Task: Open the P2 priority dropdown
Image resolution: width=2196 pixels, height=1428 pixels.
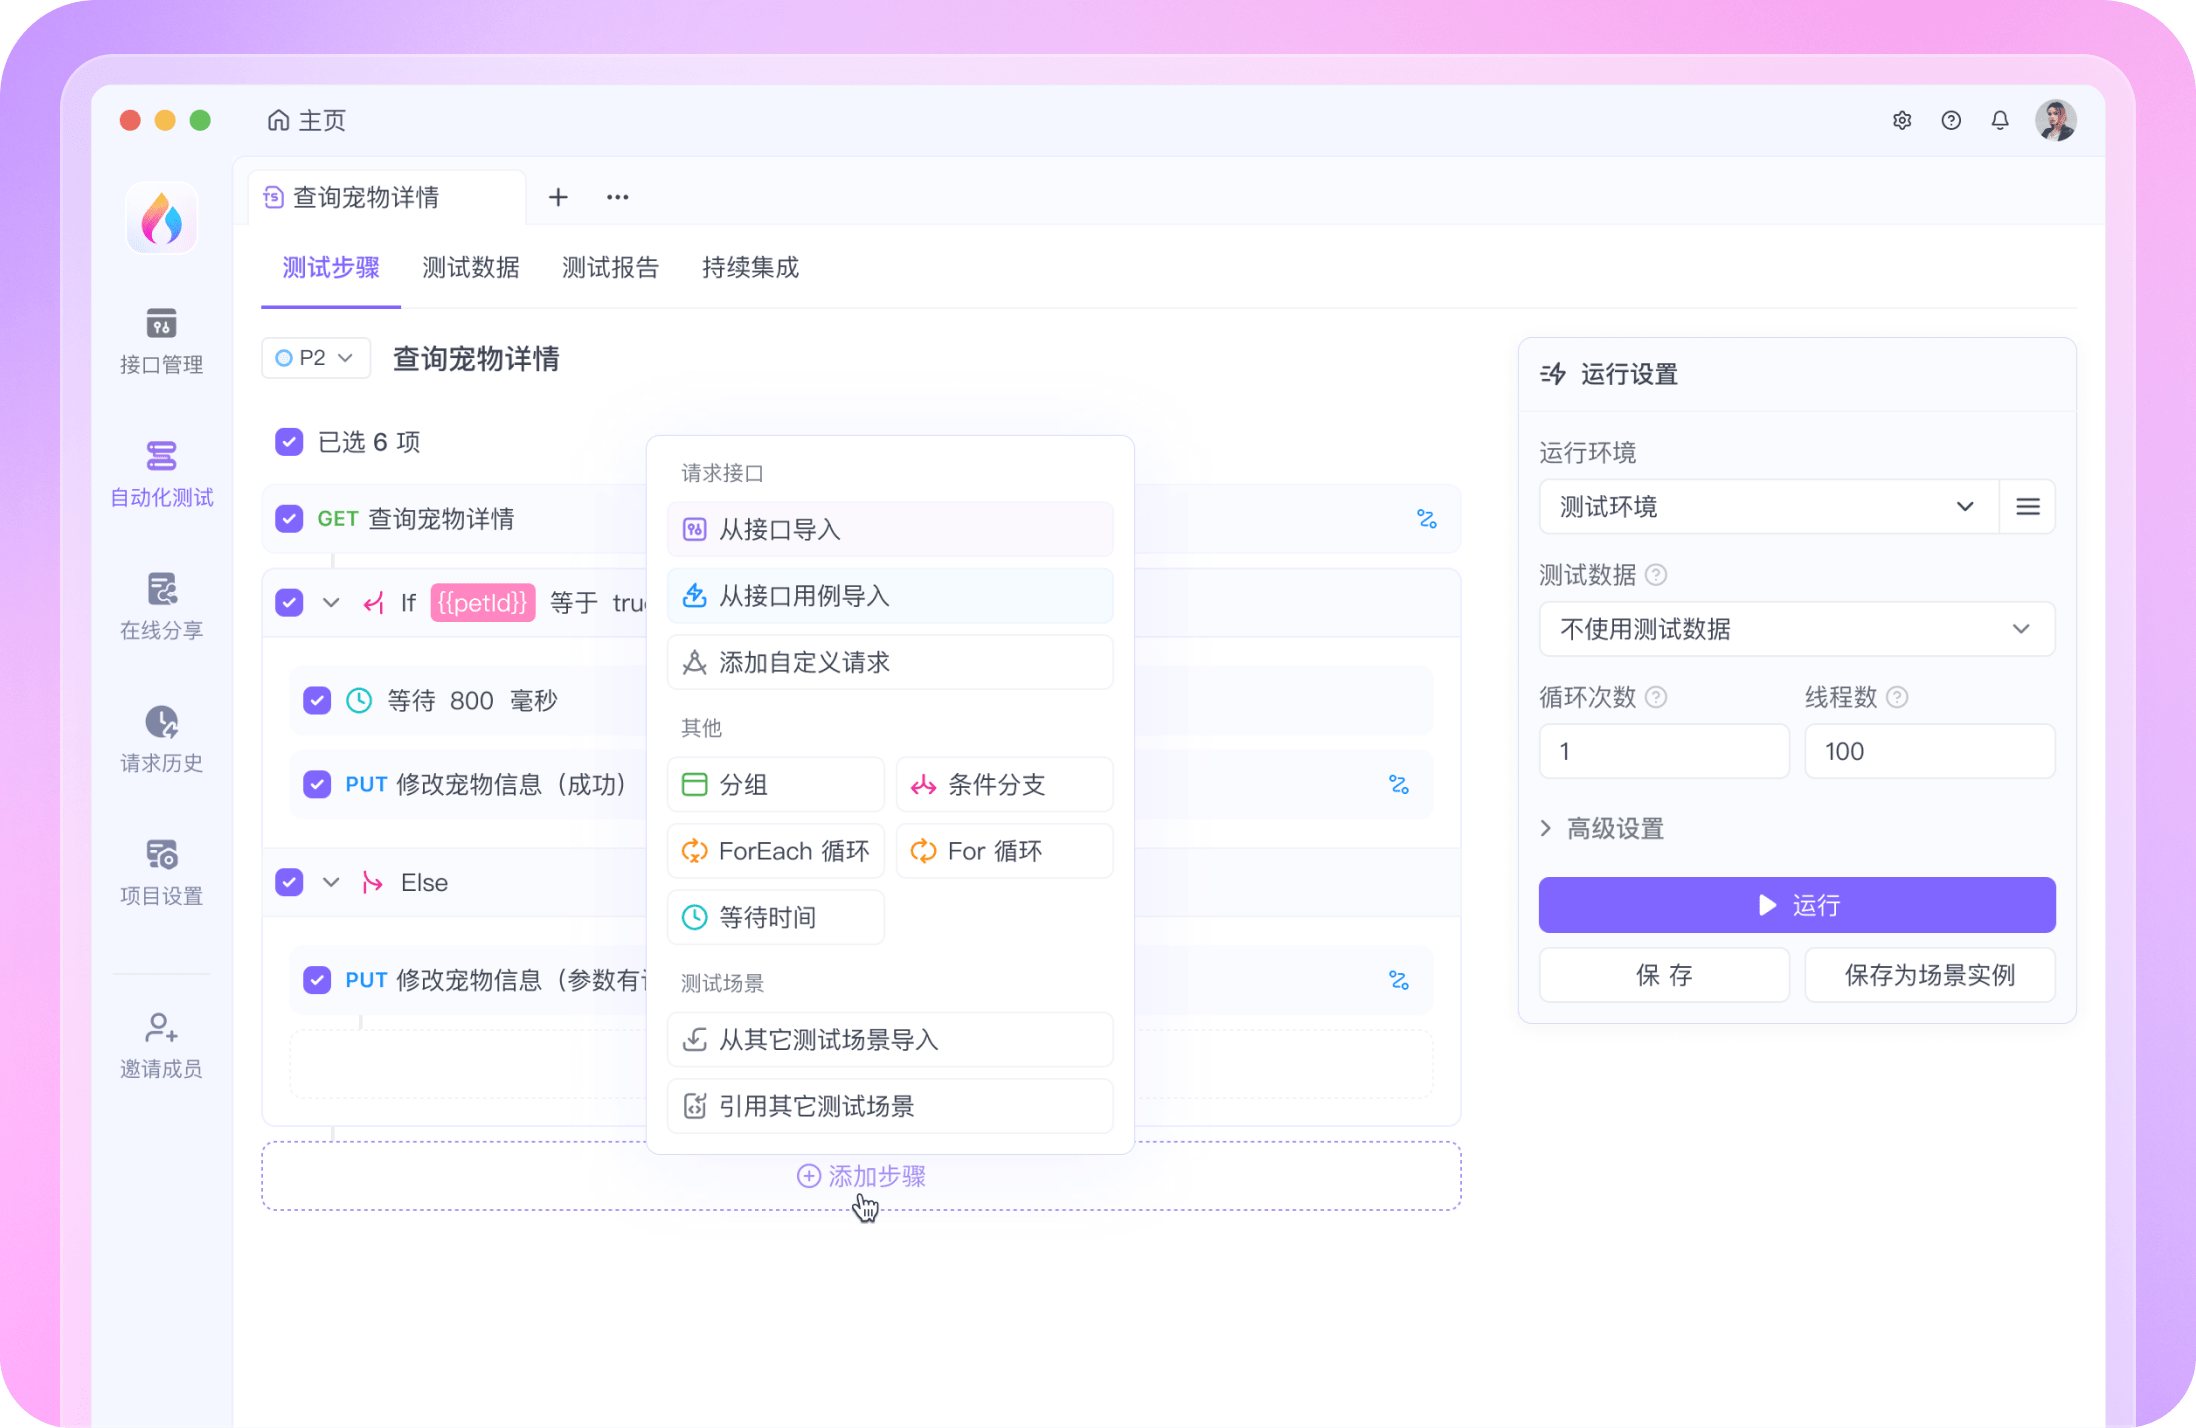Action: 315,358
